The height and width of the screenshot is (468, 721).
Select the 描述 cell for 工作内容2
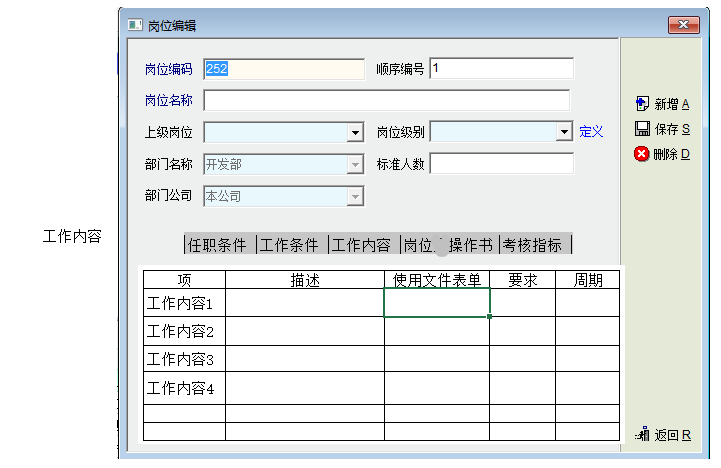(x=305, y=331)
